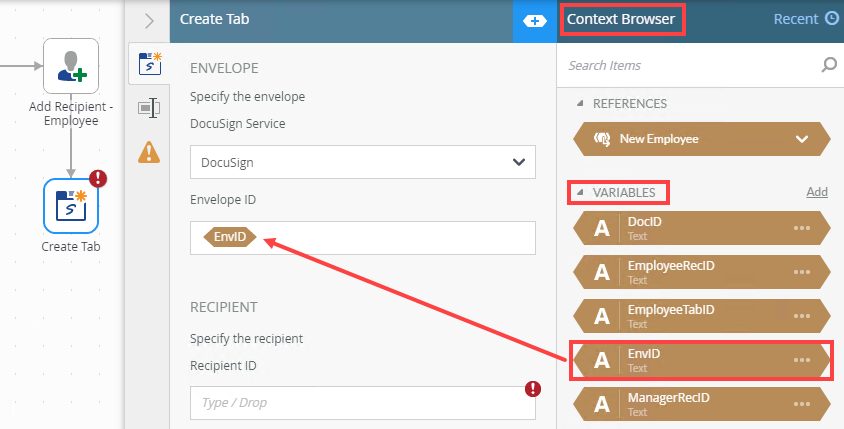Open the Recent items tab
The height and width of the screenshot is (429, 844).
pos(805,19)
